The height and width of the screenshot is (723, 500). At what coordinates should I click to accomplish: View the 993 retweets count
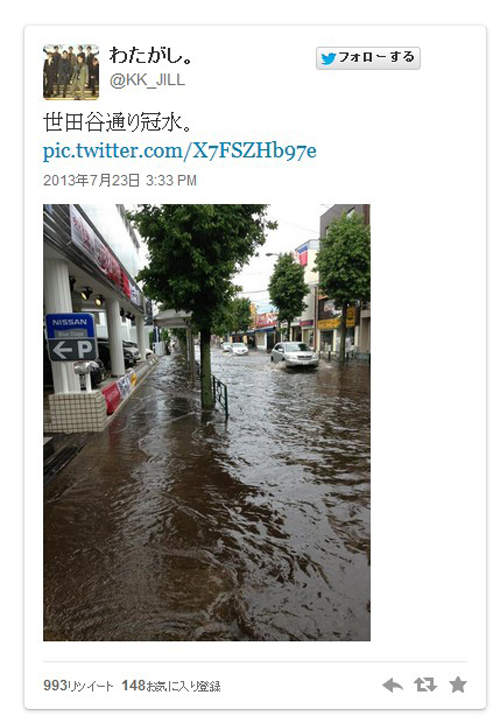78,685
